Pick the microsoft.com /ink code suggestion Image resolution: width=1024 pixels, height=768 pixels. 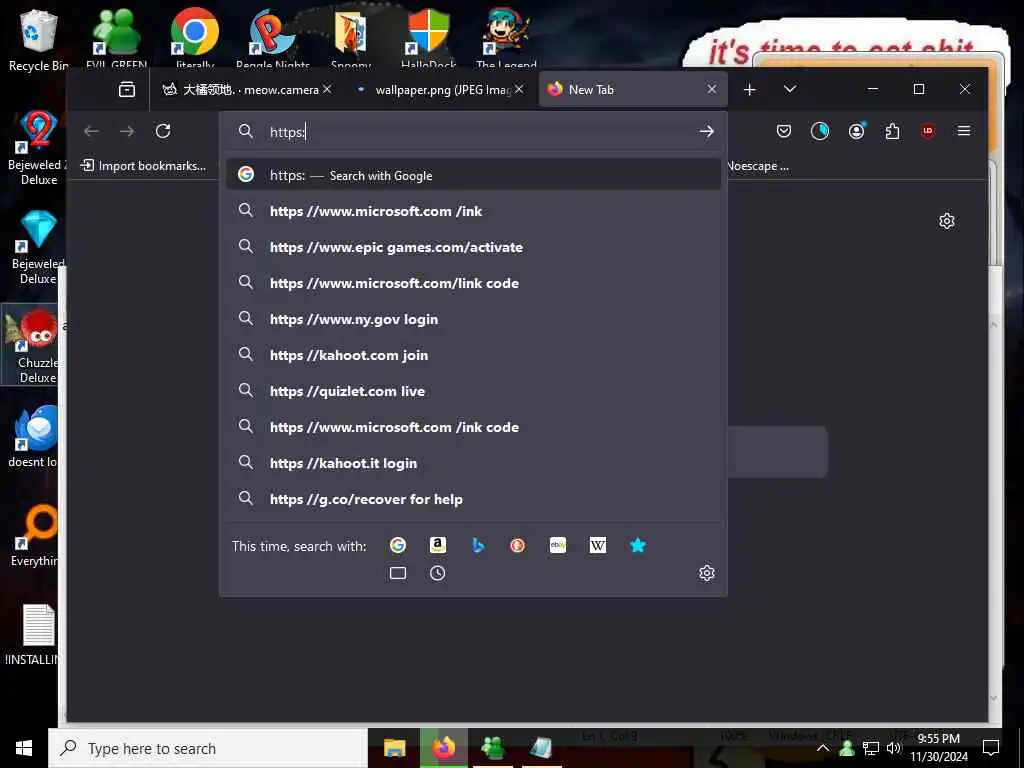pos(473,426)
